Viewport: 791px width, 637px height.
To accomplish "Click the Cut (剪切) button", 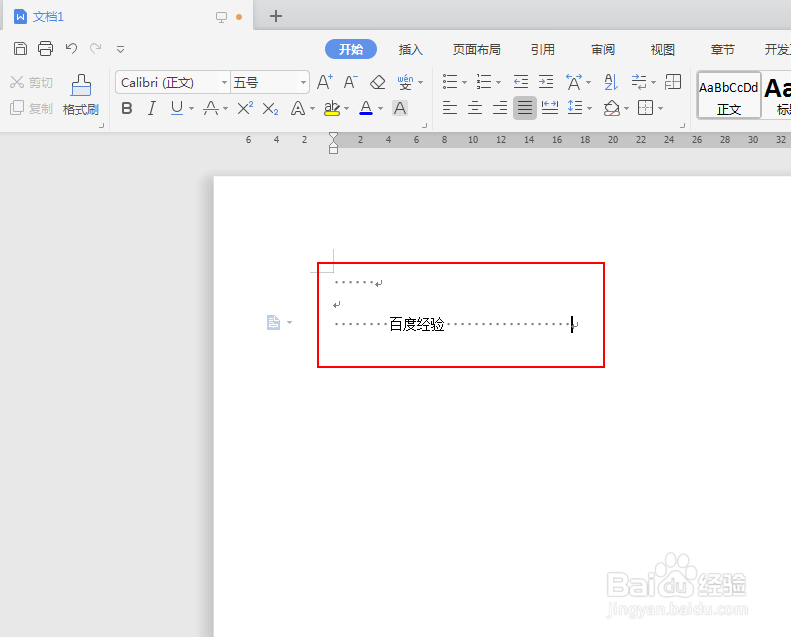I will point(31,82).
